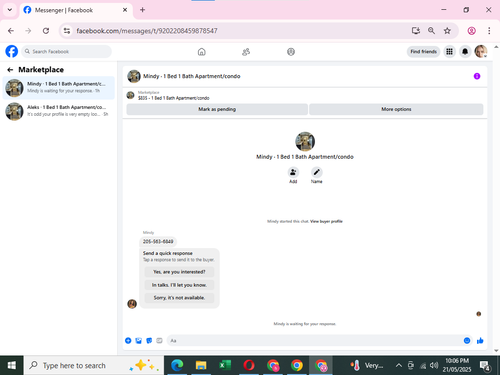Open Opera from the taskbar

click(x=249, y=365)
